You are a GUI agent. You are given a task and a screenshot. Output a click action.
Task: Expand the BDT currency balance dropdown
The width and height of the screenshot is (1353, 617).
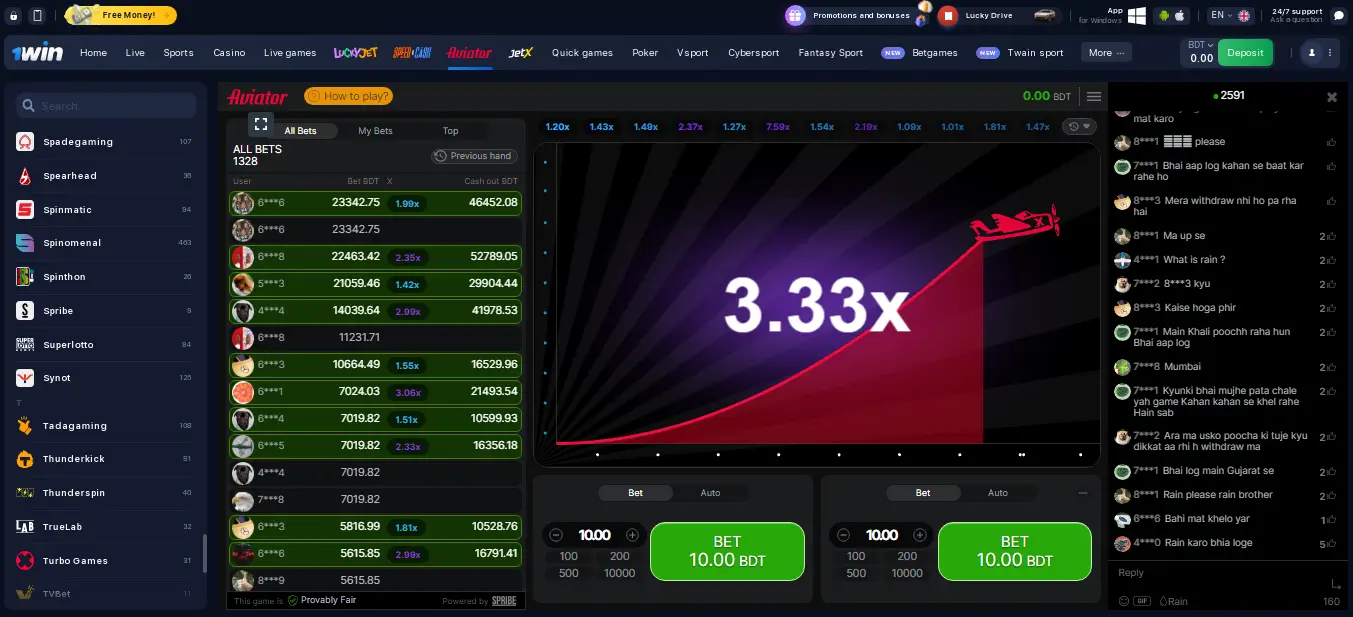tap(1200, 45)
